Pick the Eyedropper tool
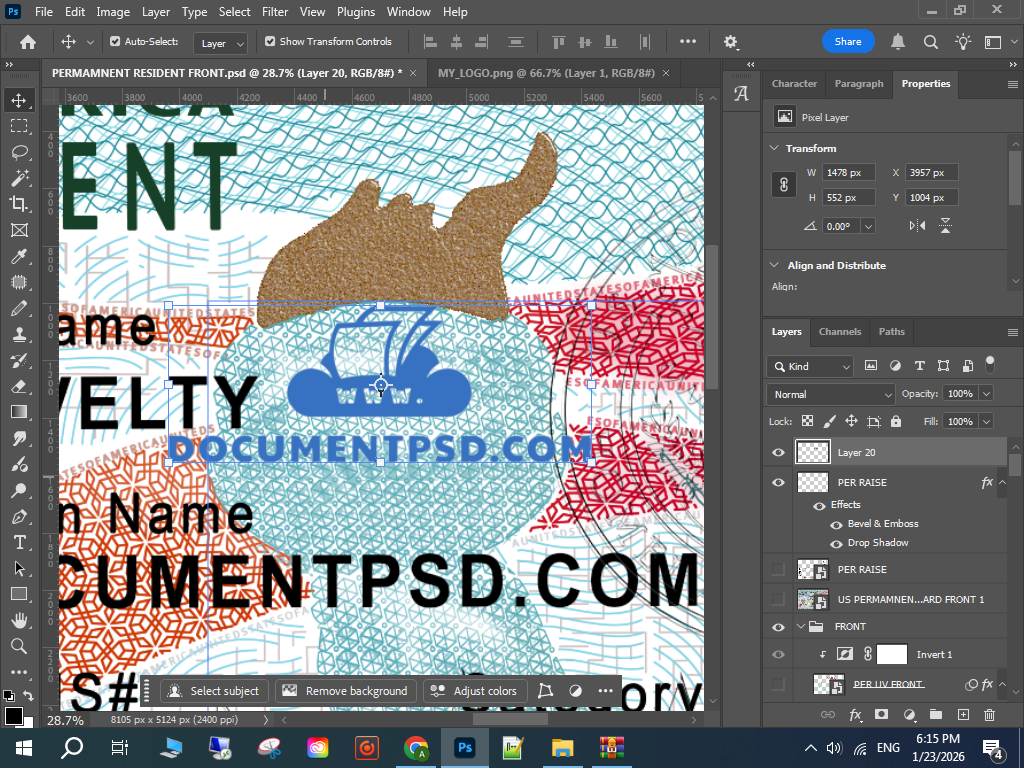 point(19,256)
